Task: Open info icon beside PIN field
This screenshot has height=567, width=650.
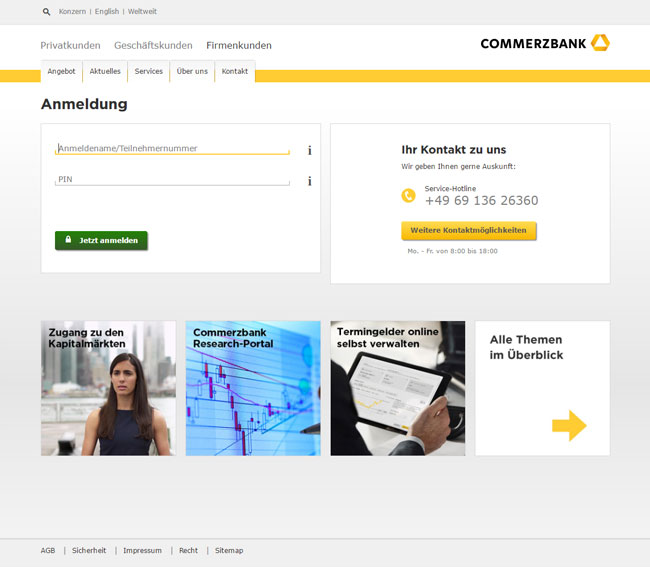Action: [310, 181]
